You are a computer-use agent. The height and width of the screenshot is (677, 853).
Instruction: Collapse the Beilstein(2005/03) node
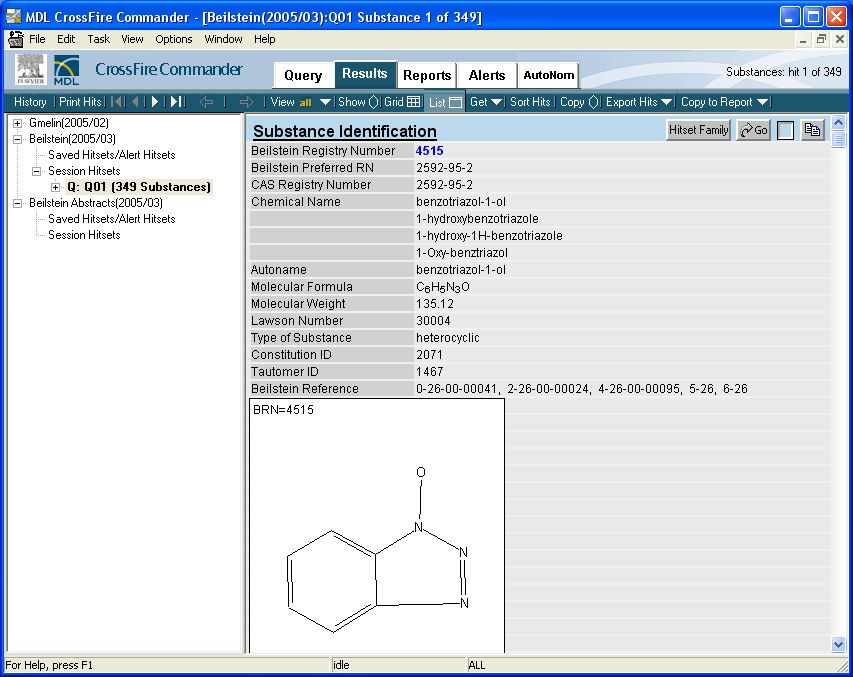pyautogui.click(x=17, y=139)
